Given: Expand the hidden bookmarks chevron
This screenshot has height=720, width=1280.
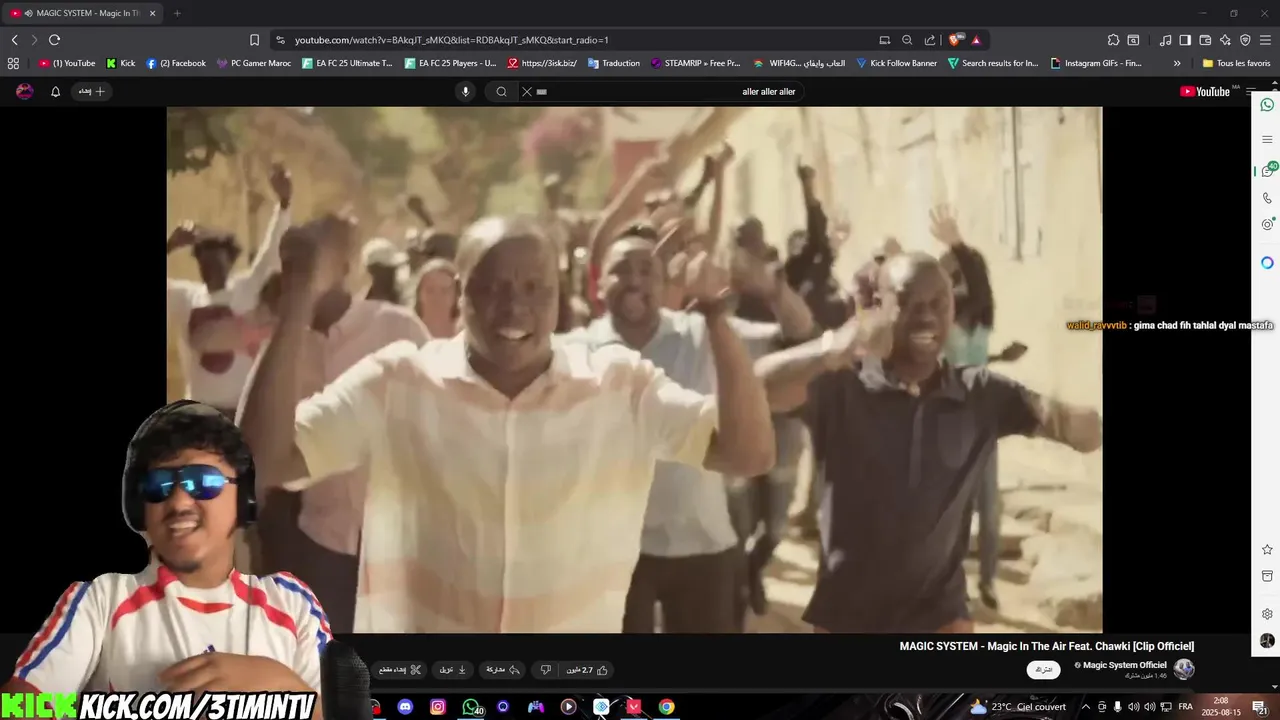Looking at the screenshot, I should [1177, 63].
